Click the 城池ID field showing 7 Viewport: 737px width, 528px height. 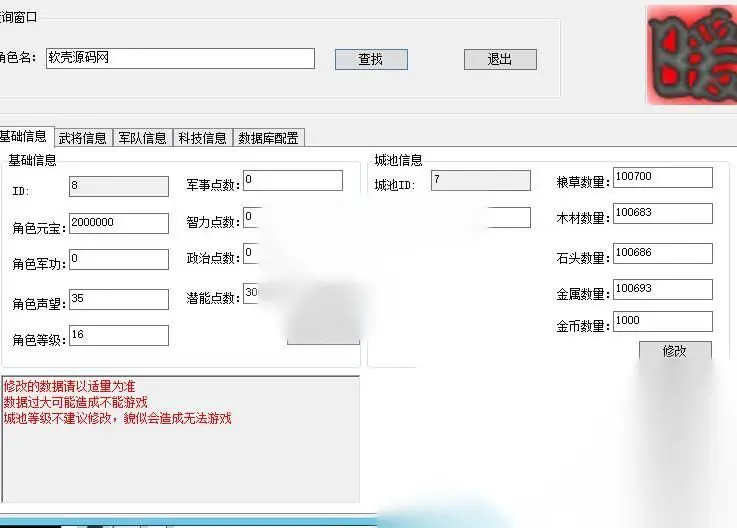pyautogui.click(x=481, y=181)
